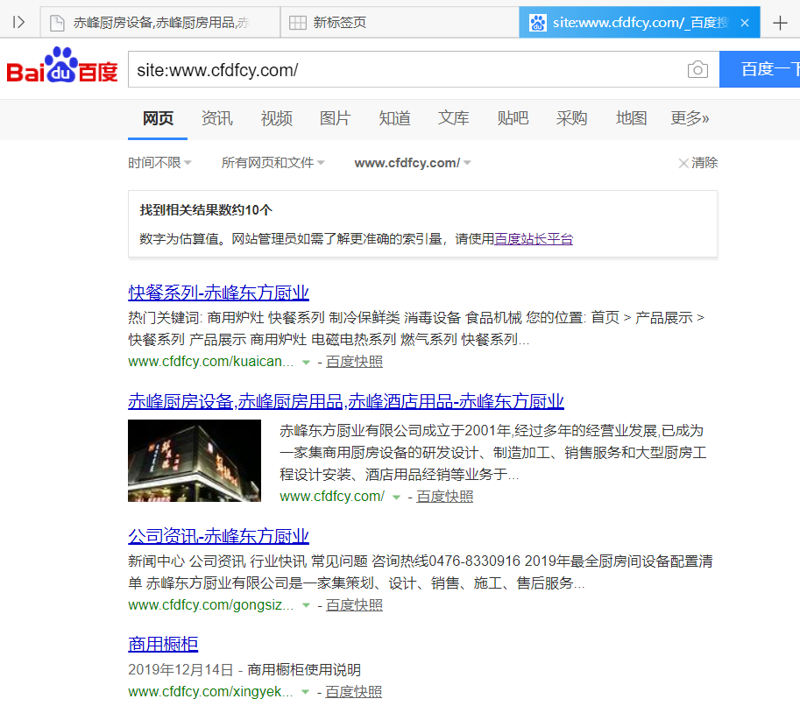
Task: Click the page icon on 赤峰厨房设备 tab
Action: point(57,23)
